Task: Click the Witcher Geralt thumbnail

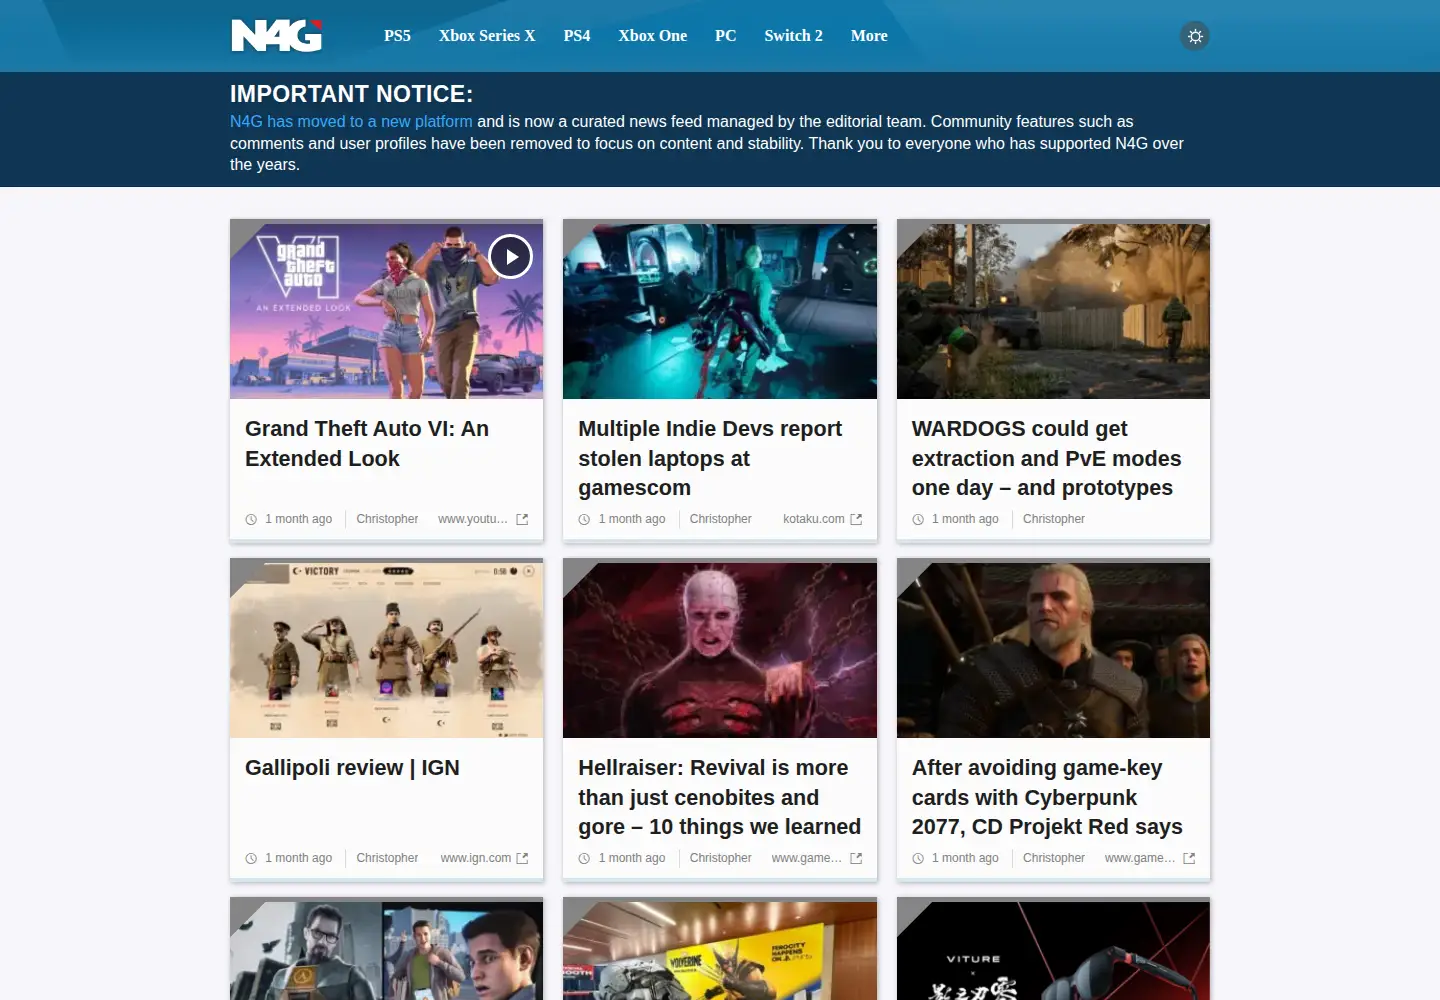Action: click(1053, 649)
